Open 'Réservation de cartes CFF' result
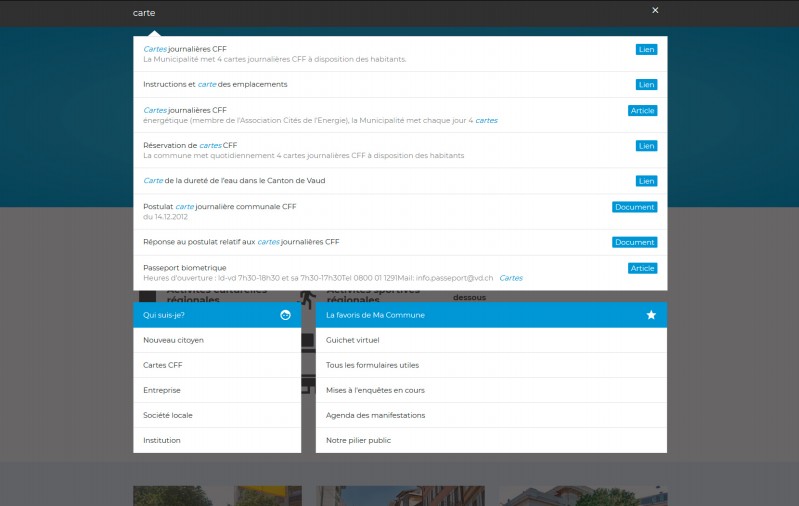This screenshot has width=799, height=506. [190, 145]
